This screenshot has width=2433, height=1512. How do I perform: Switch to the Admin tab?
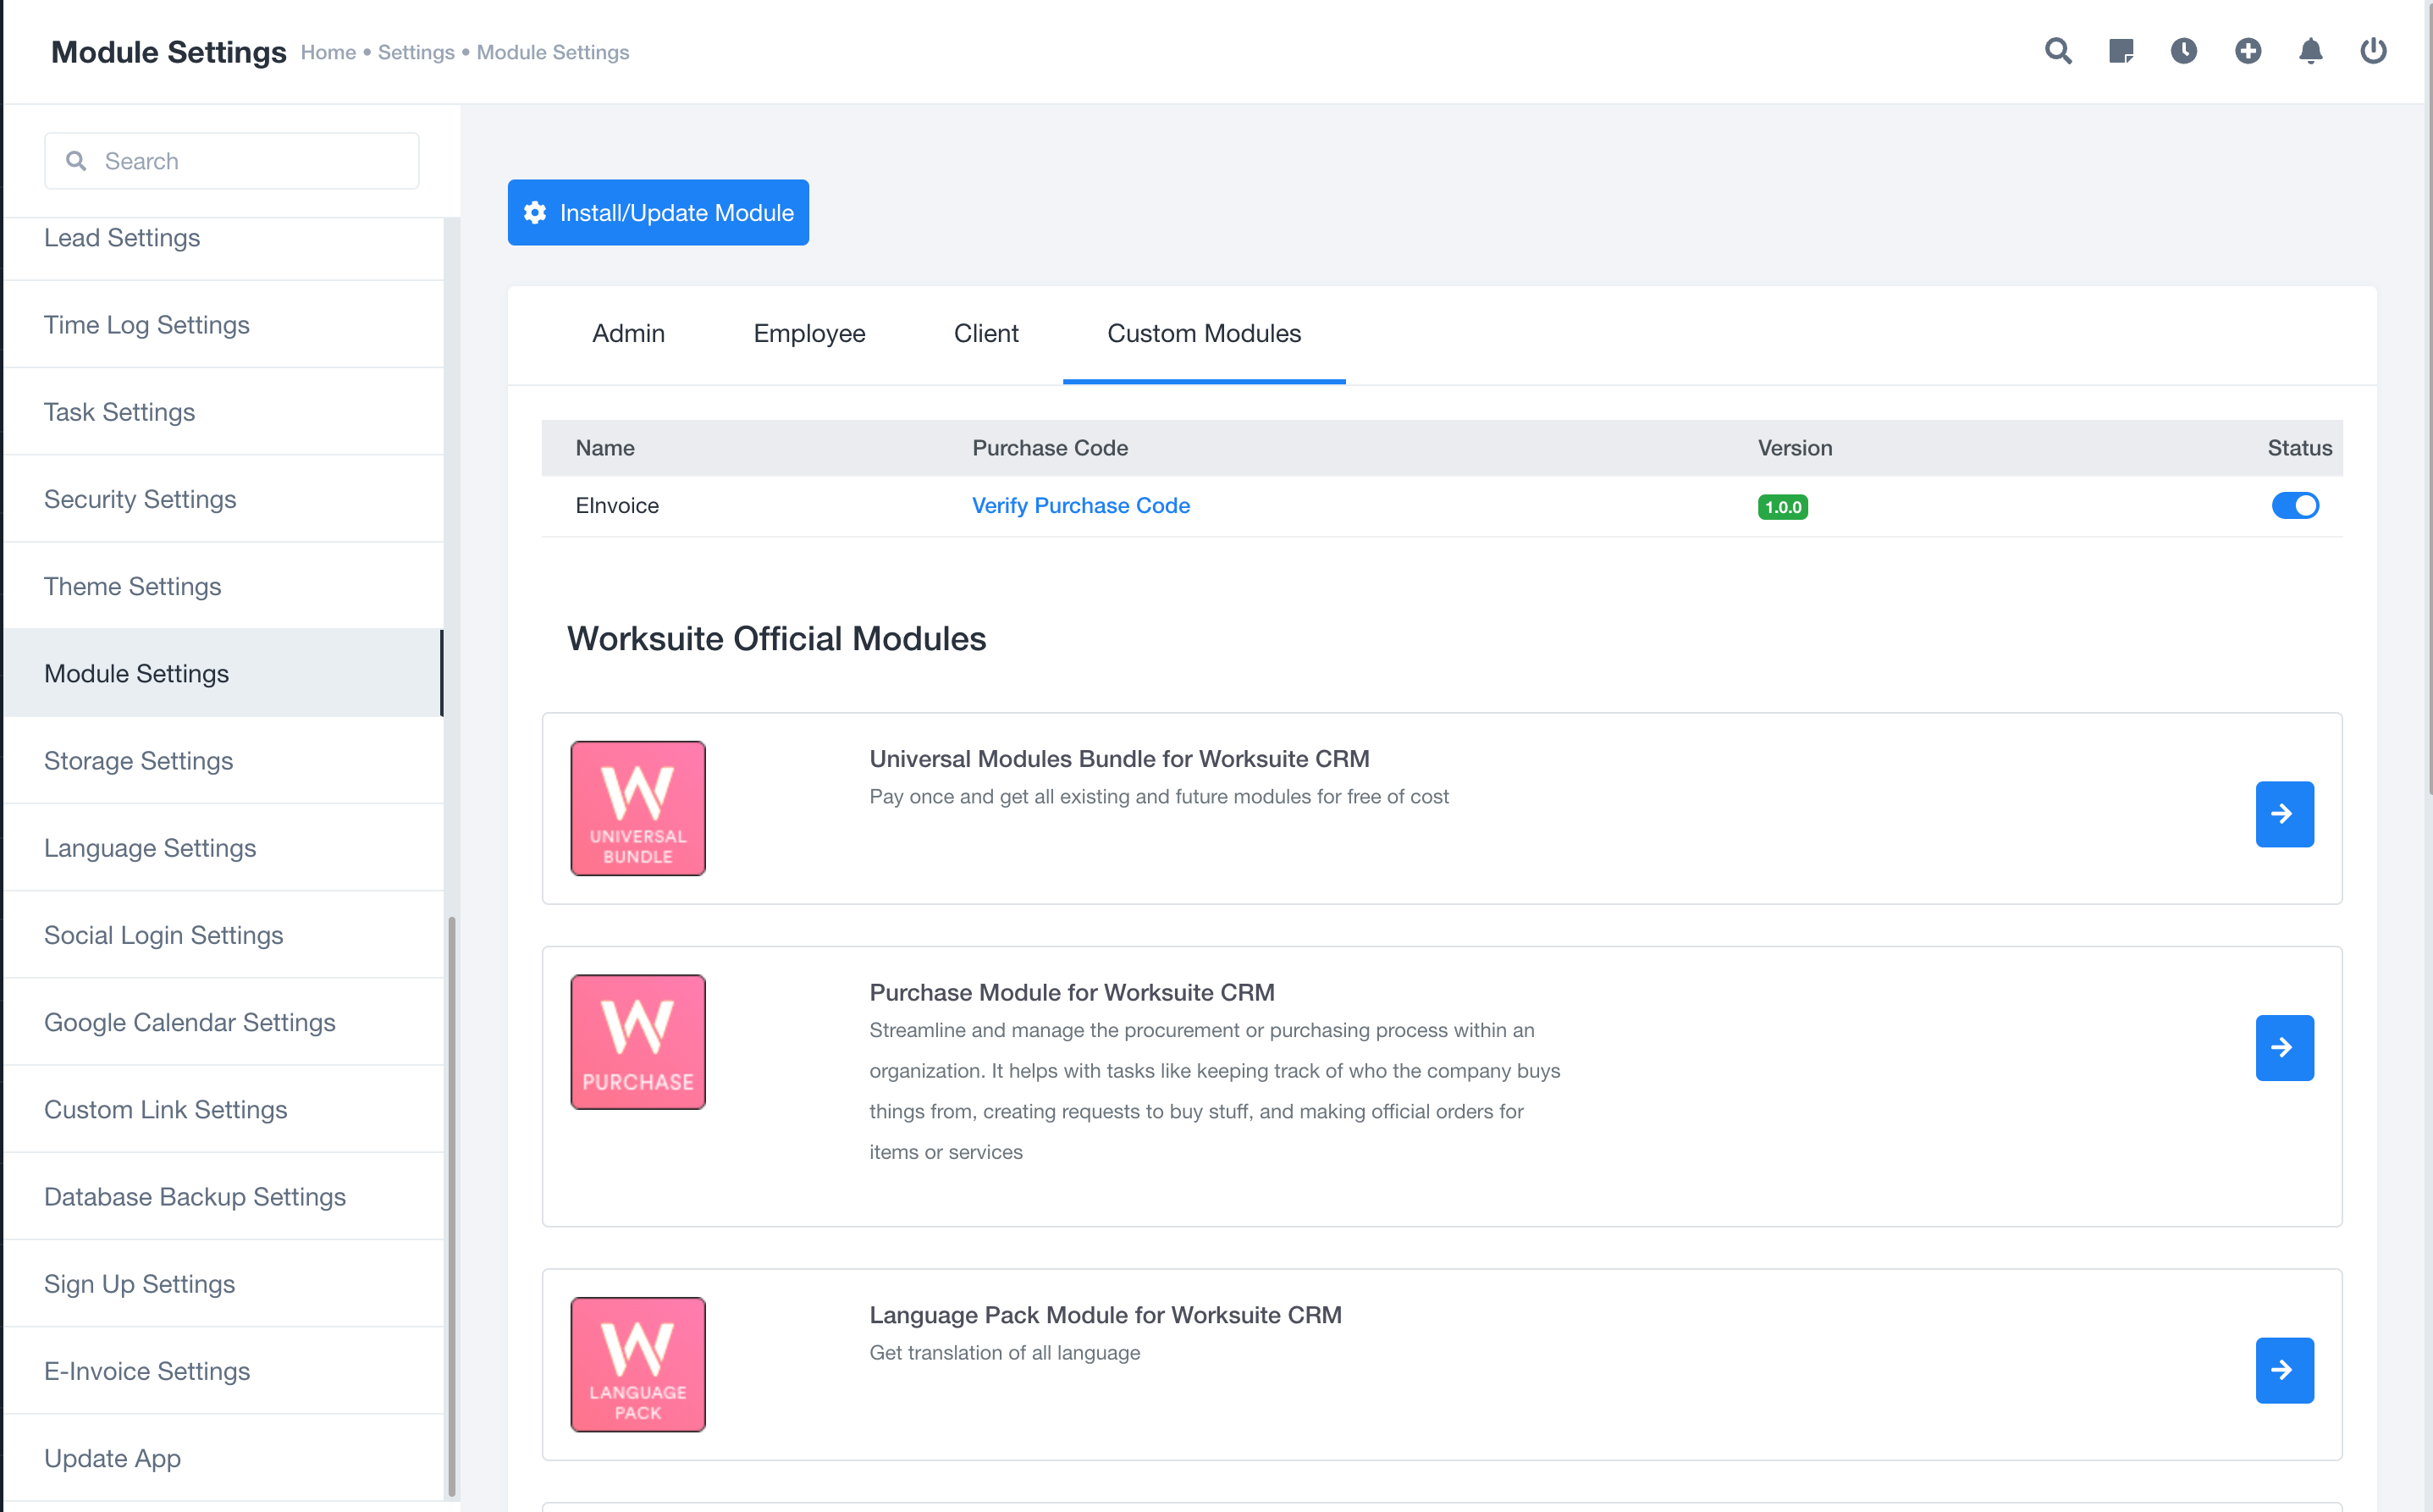[628, 334]
